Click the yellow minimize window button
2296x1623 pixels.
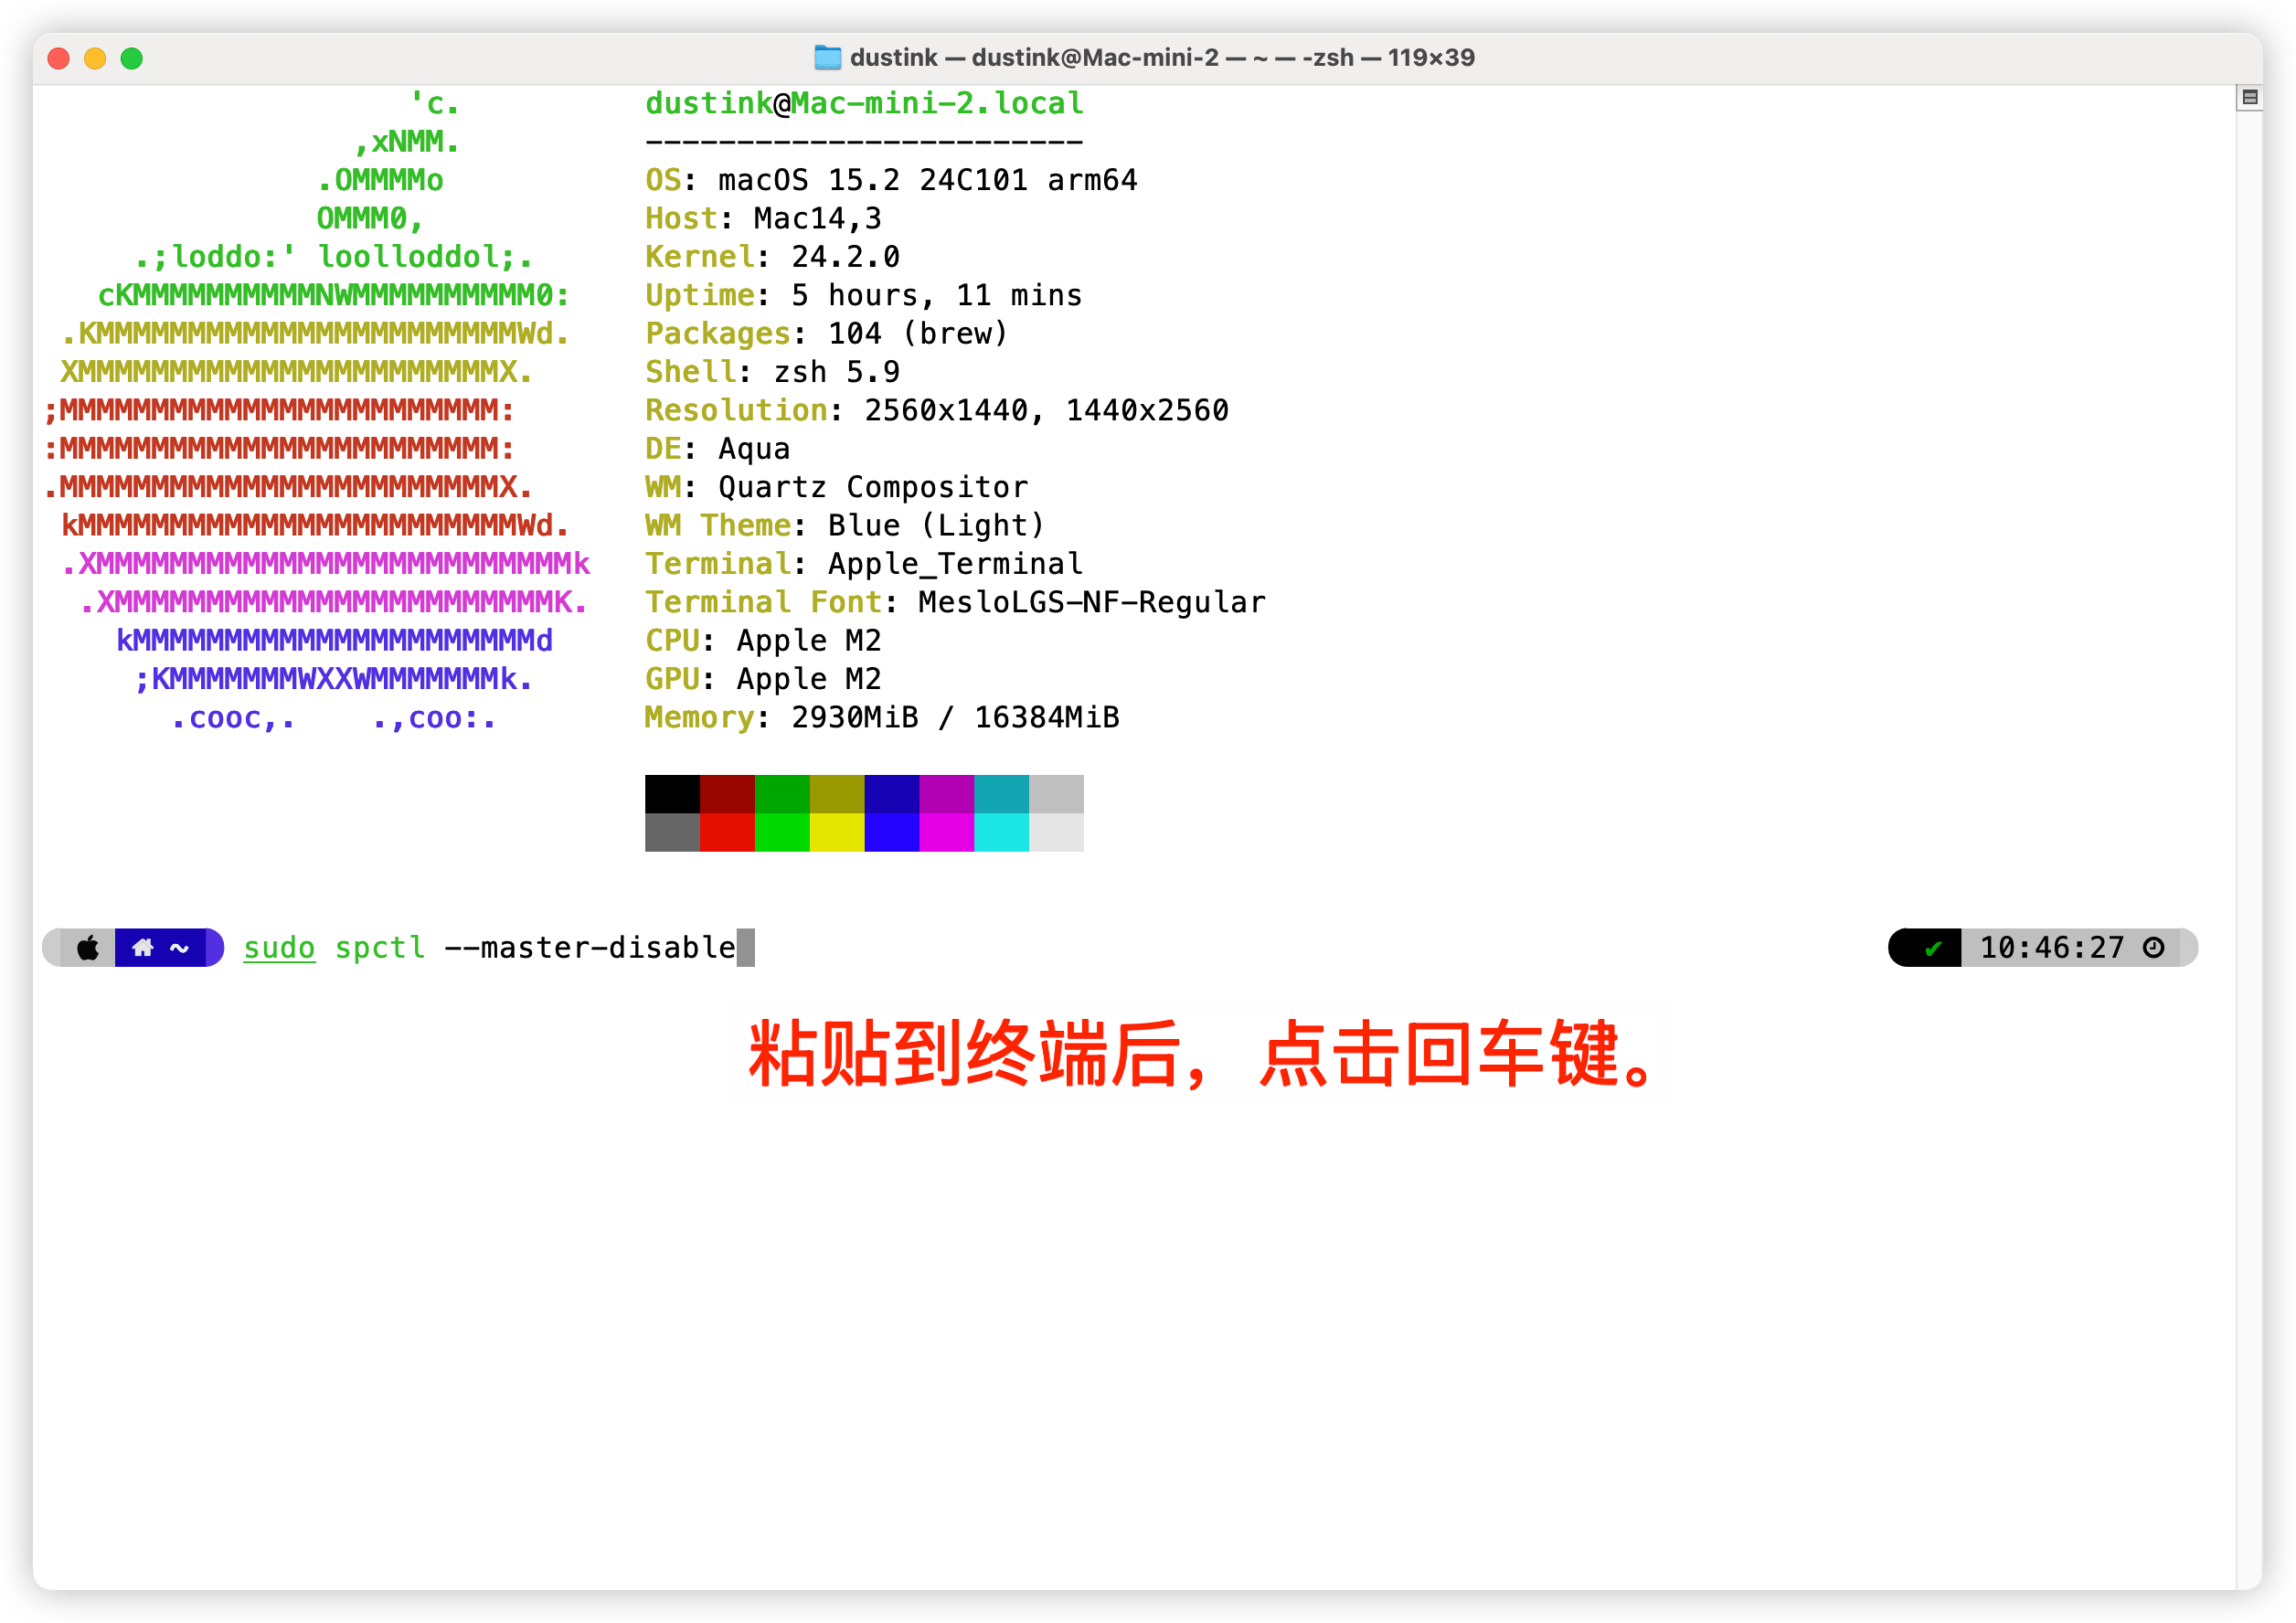coord(95,58)
